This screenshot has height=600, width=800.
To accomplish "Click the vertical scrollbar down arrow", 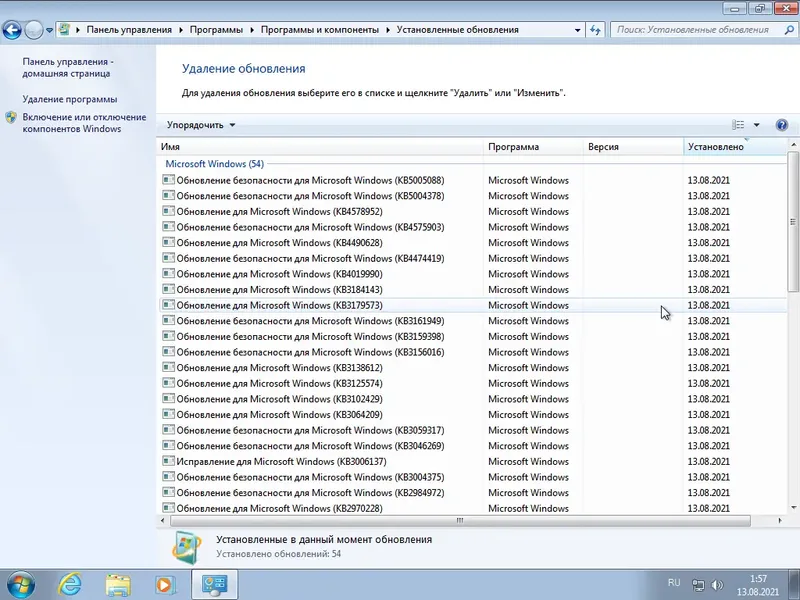I will click(x=793, y=508).
